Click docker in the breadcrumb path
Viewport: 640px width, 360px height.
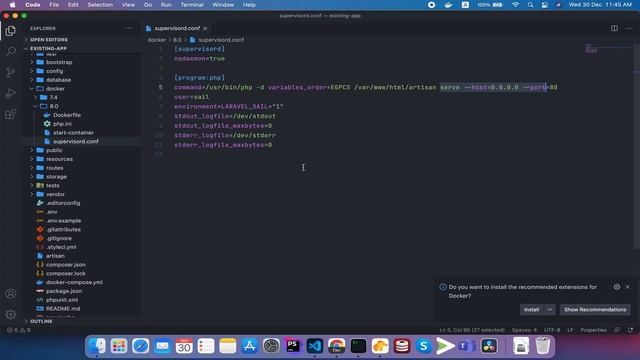click(x=156, y=40)
